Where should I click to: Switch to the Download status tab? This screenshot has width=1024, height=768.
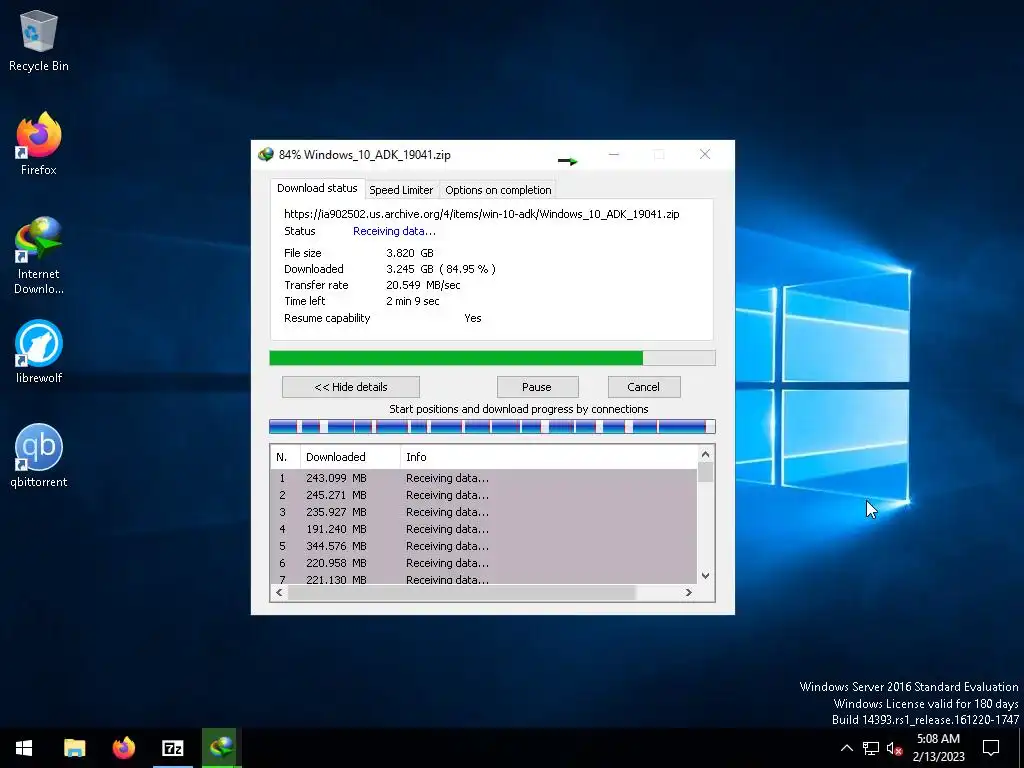317,188
